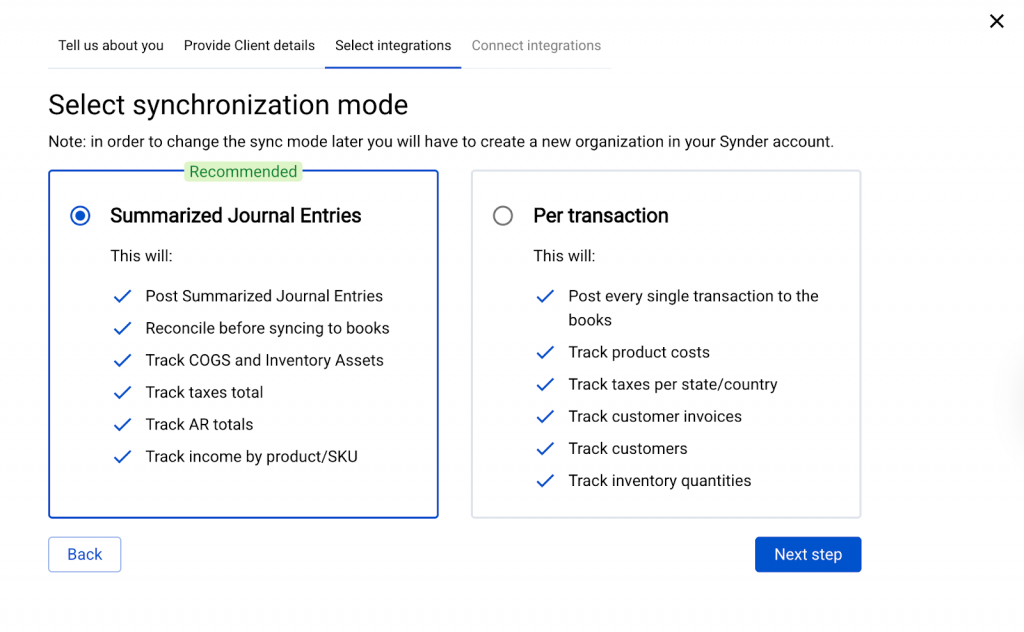
Task: Click checkmark next to Track product costs
Action: click(x=546, y=353)
